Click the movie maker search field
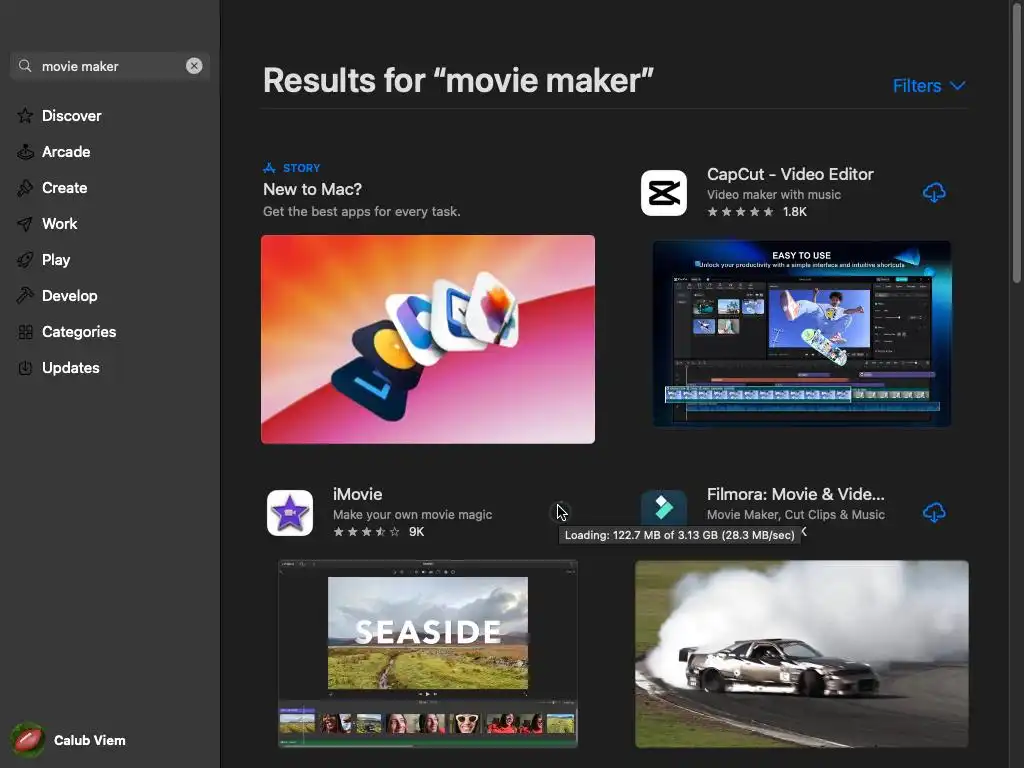This screenshot has height=768, width=1024. click(110, 66)
